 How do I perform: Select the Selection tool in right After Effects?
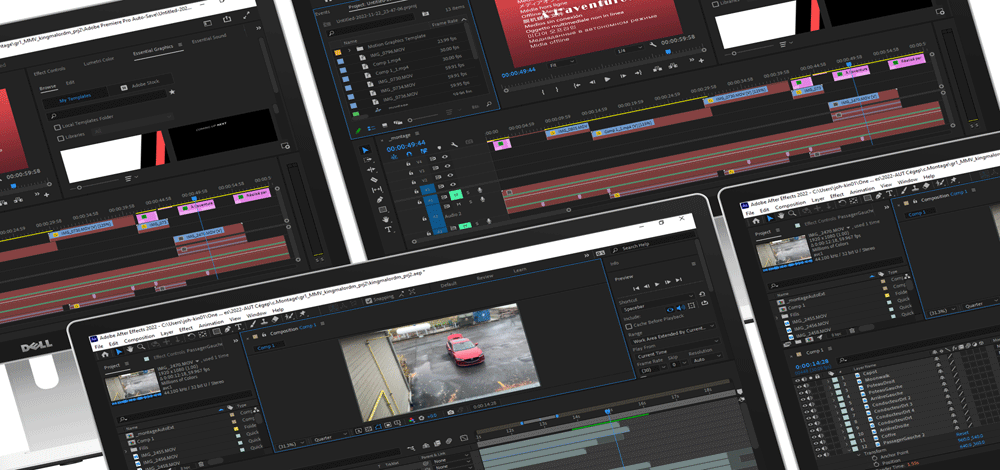770,218
